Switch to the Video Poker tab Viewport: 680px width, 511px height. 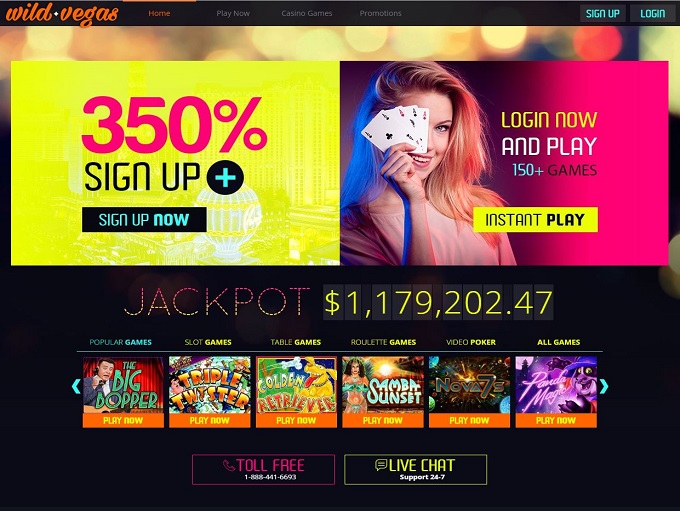pos(471,342)
